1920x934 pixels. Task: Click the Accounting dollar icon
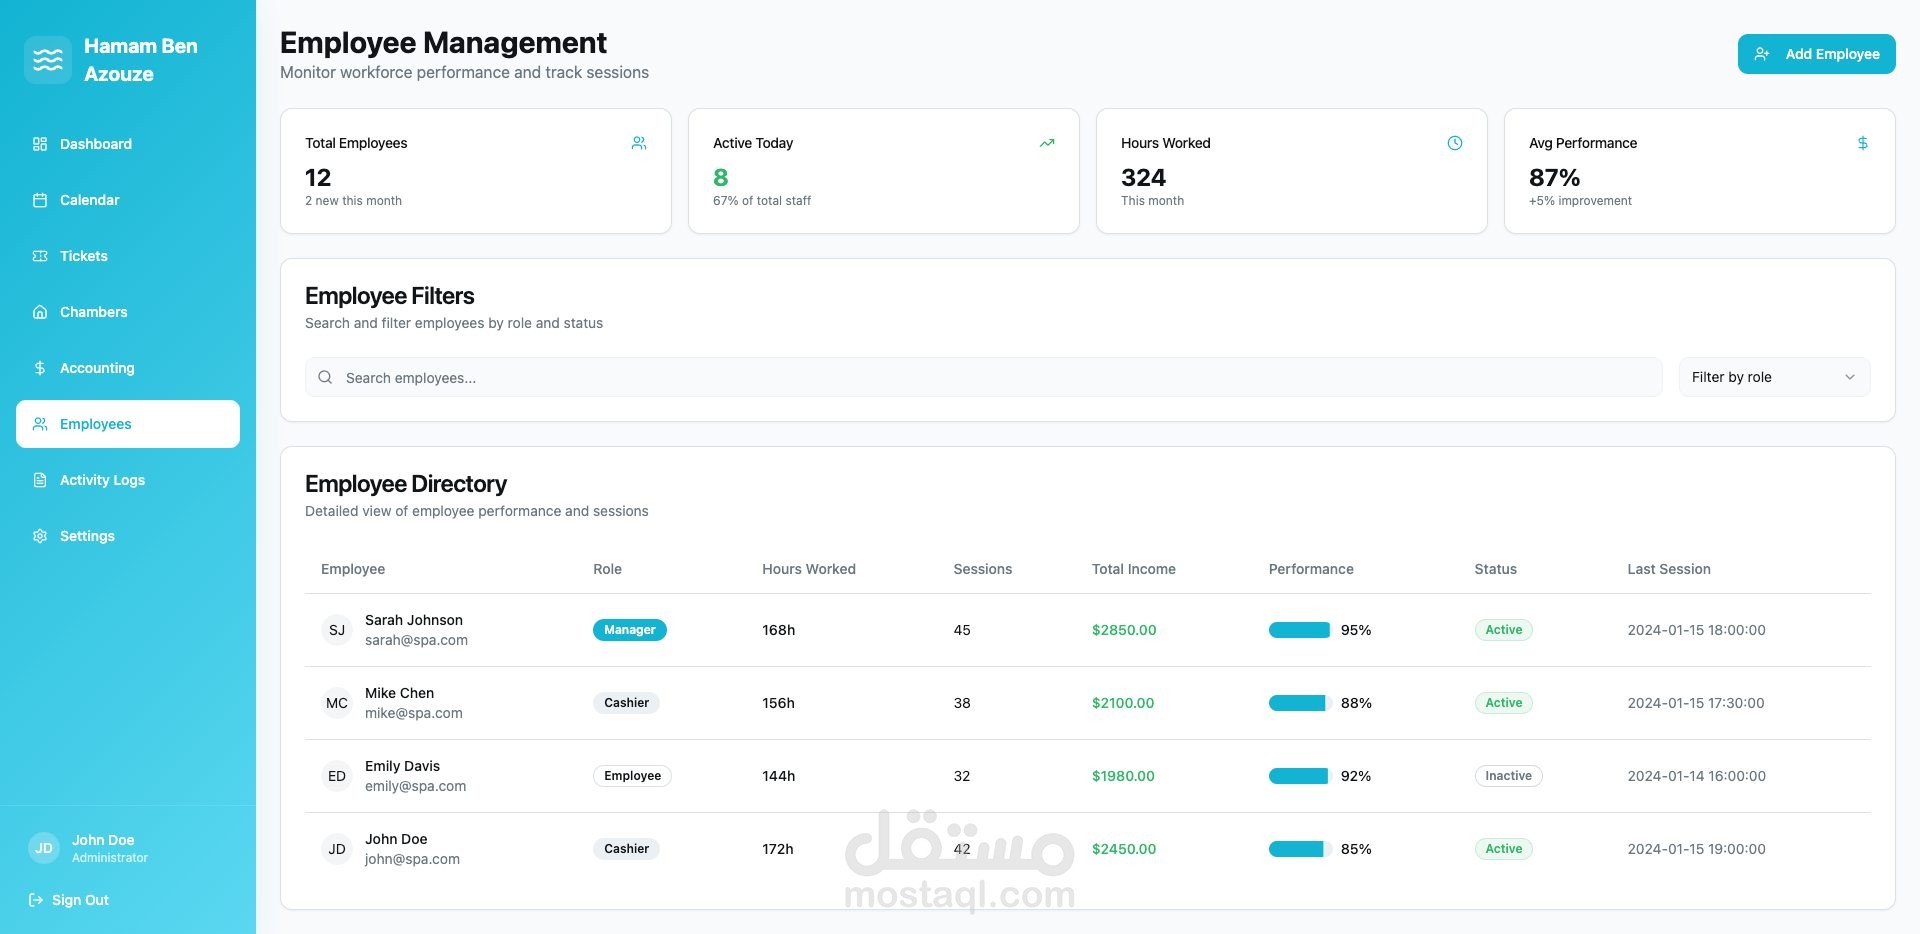40,368
